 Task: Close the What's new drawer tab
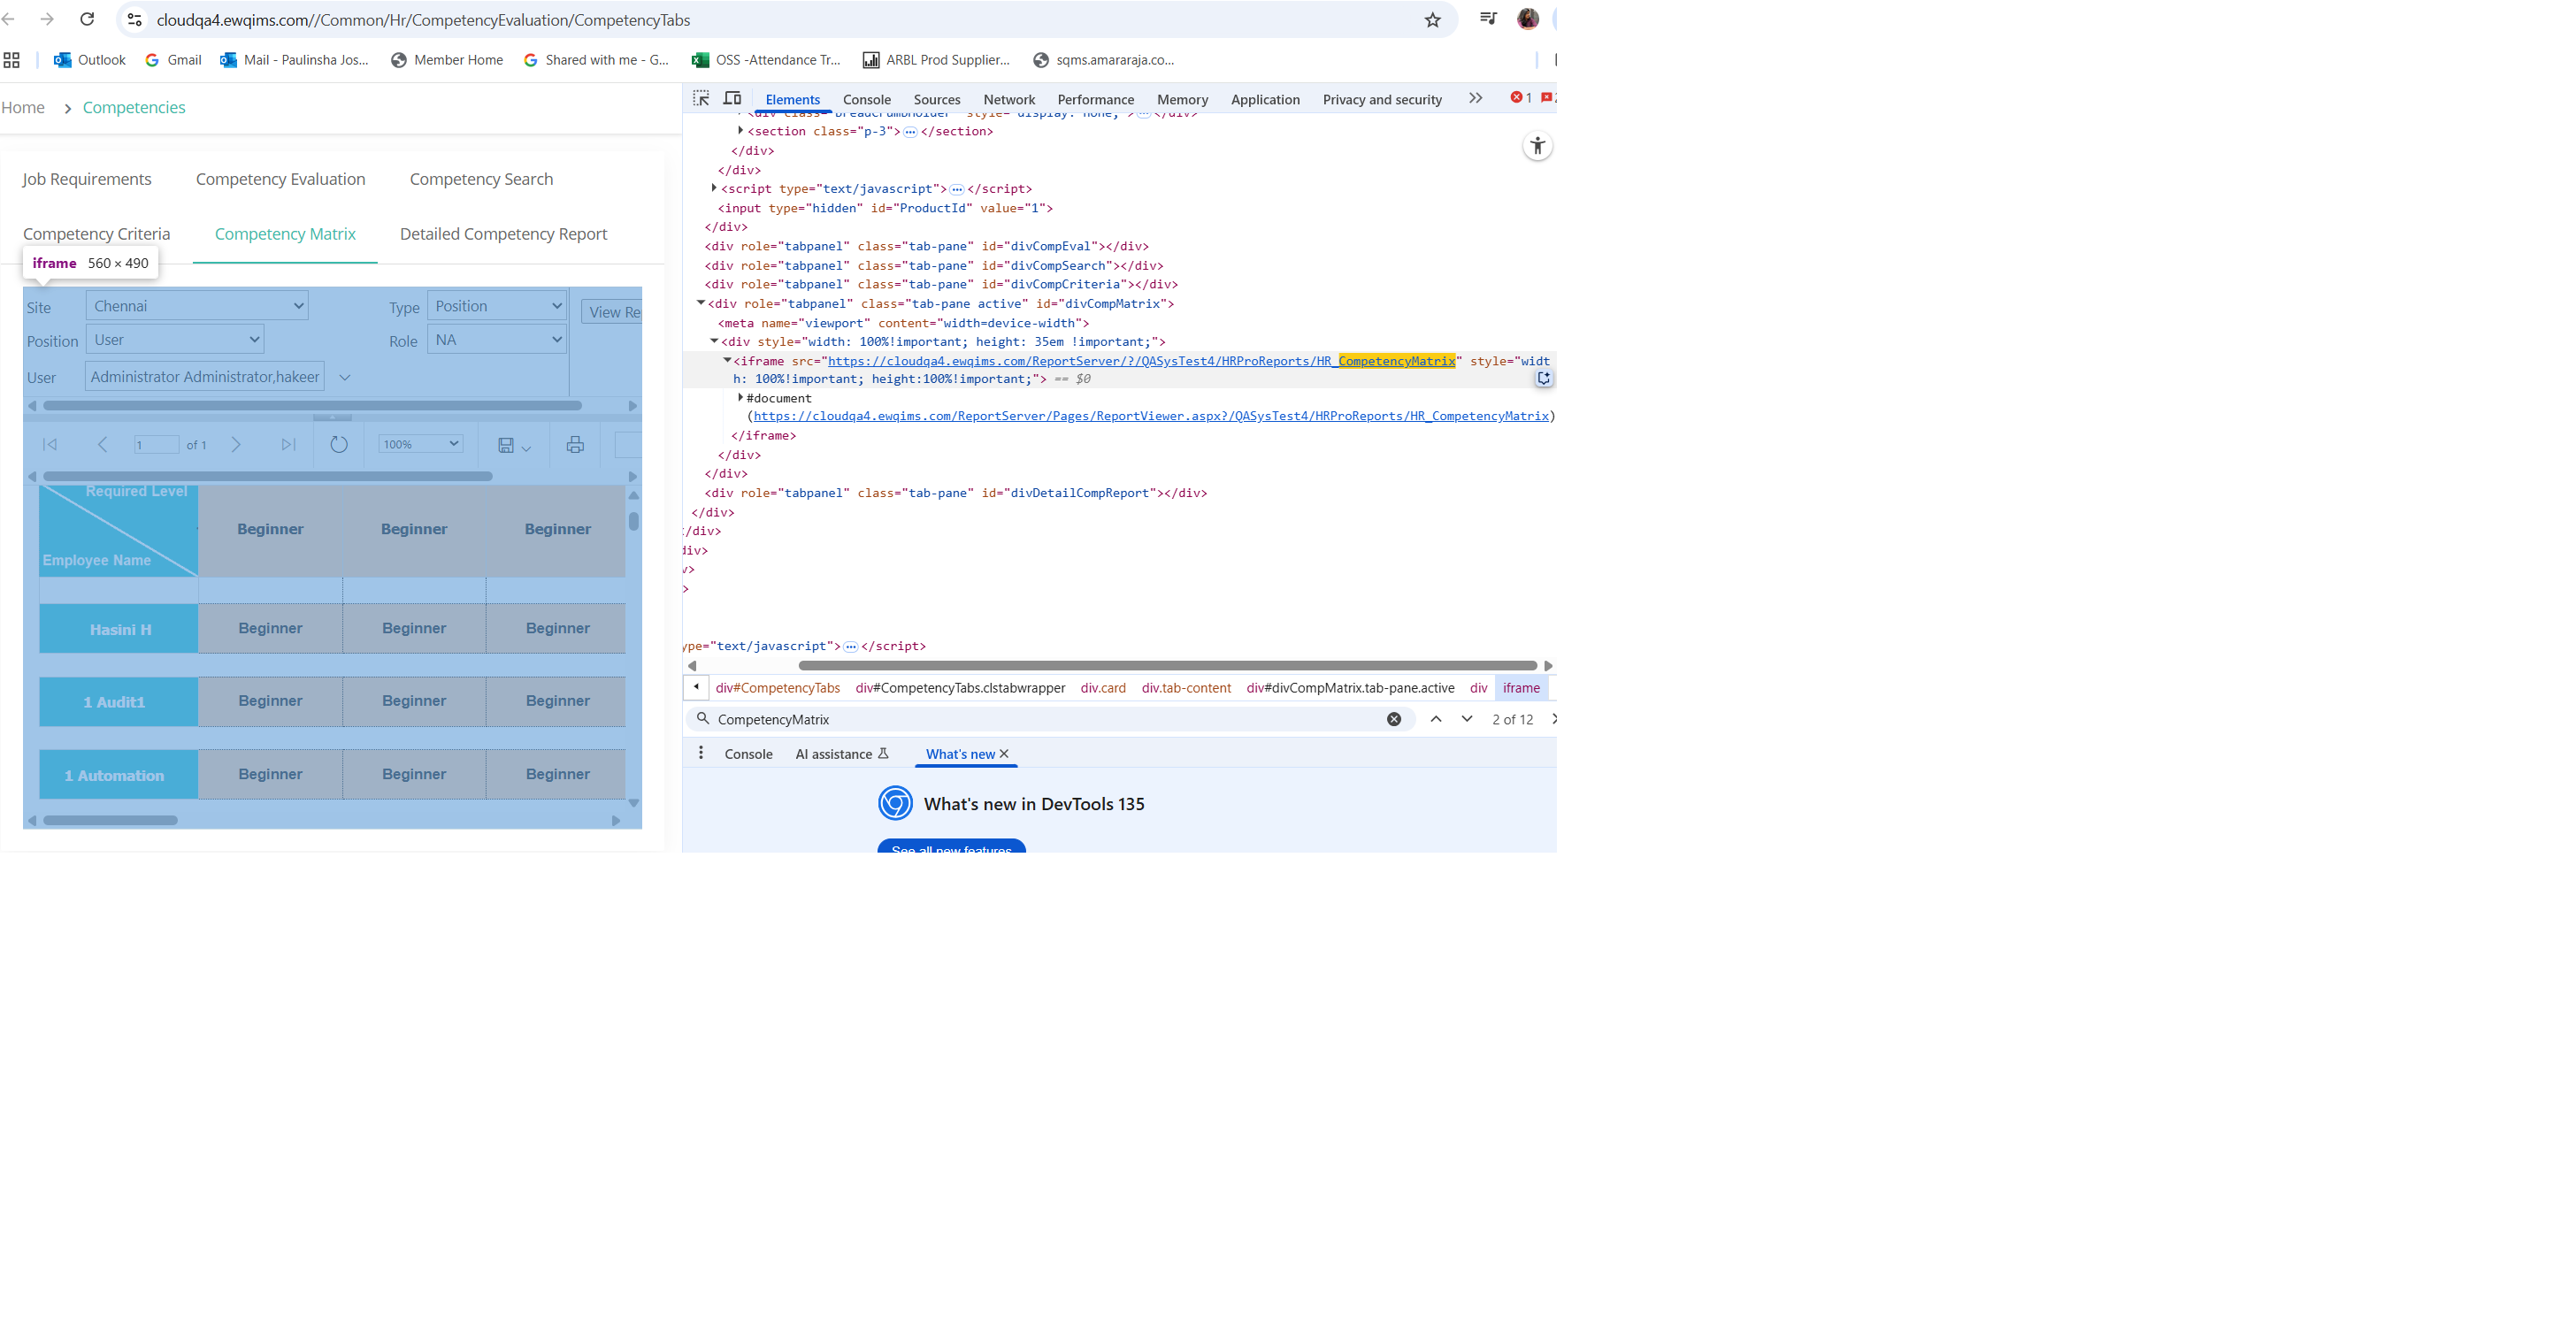[x=1004, y=754]
